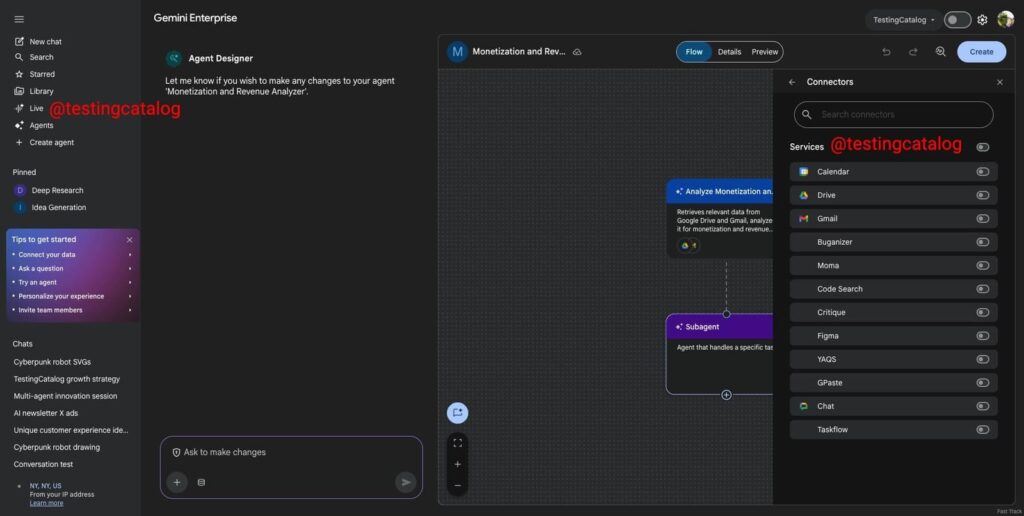
Task: Open pinned Deep Research agent
Action: tap(57, 191)
